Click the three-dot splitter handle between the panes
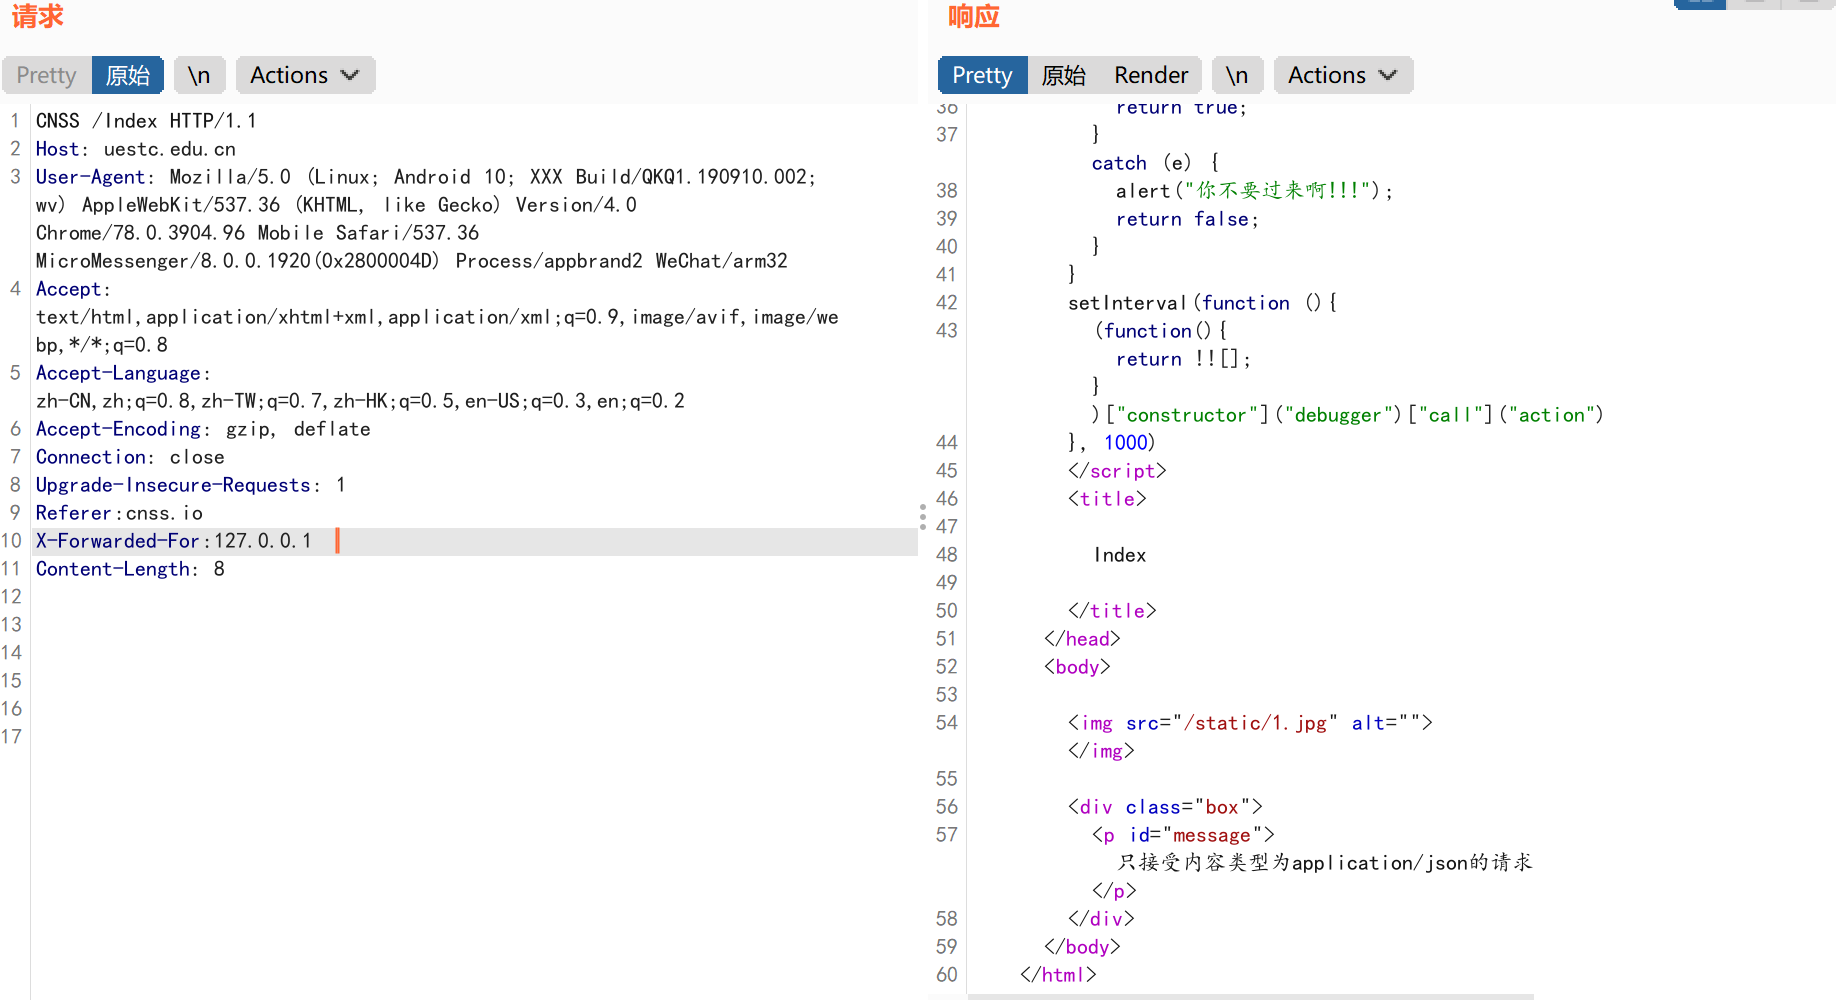Screen dimensions: 1836x1000 pos(922,516)
